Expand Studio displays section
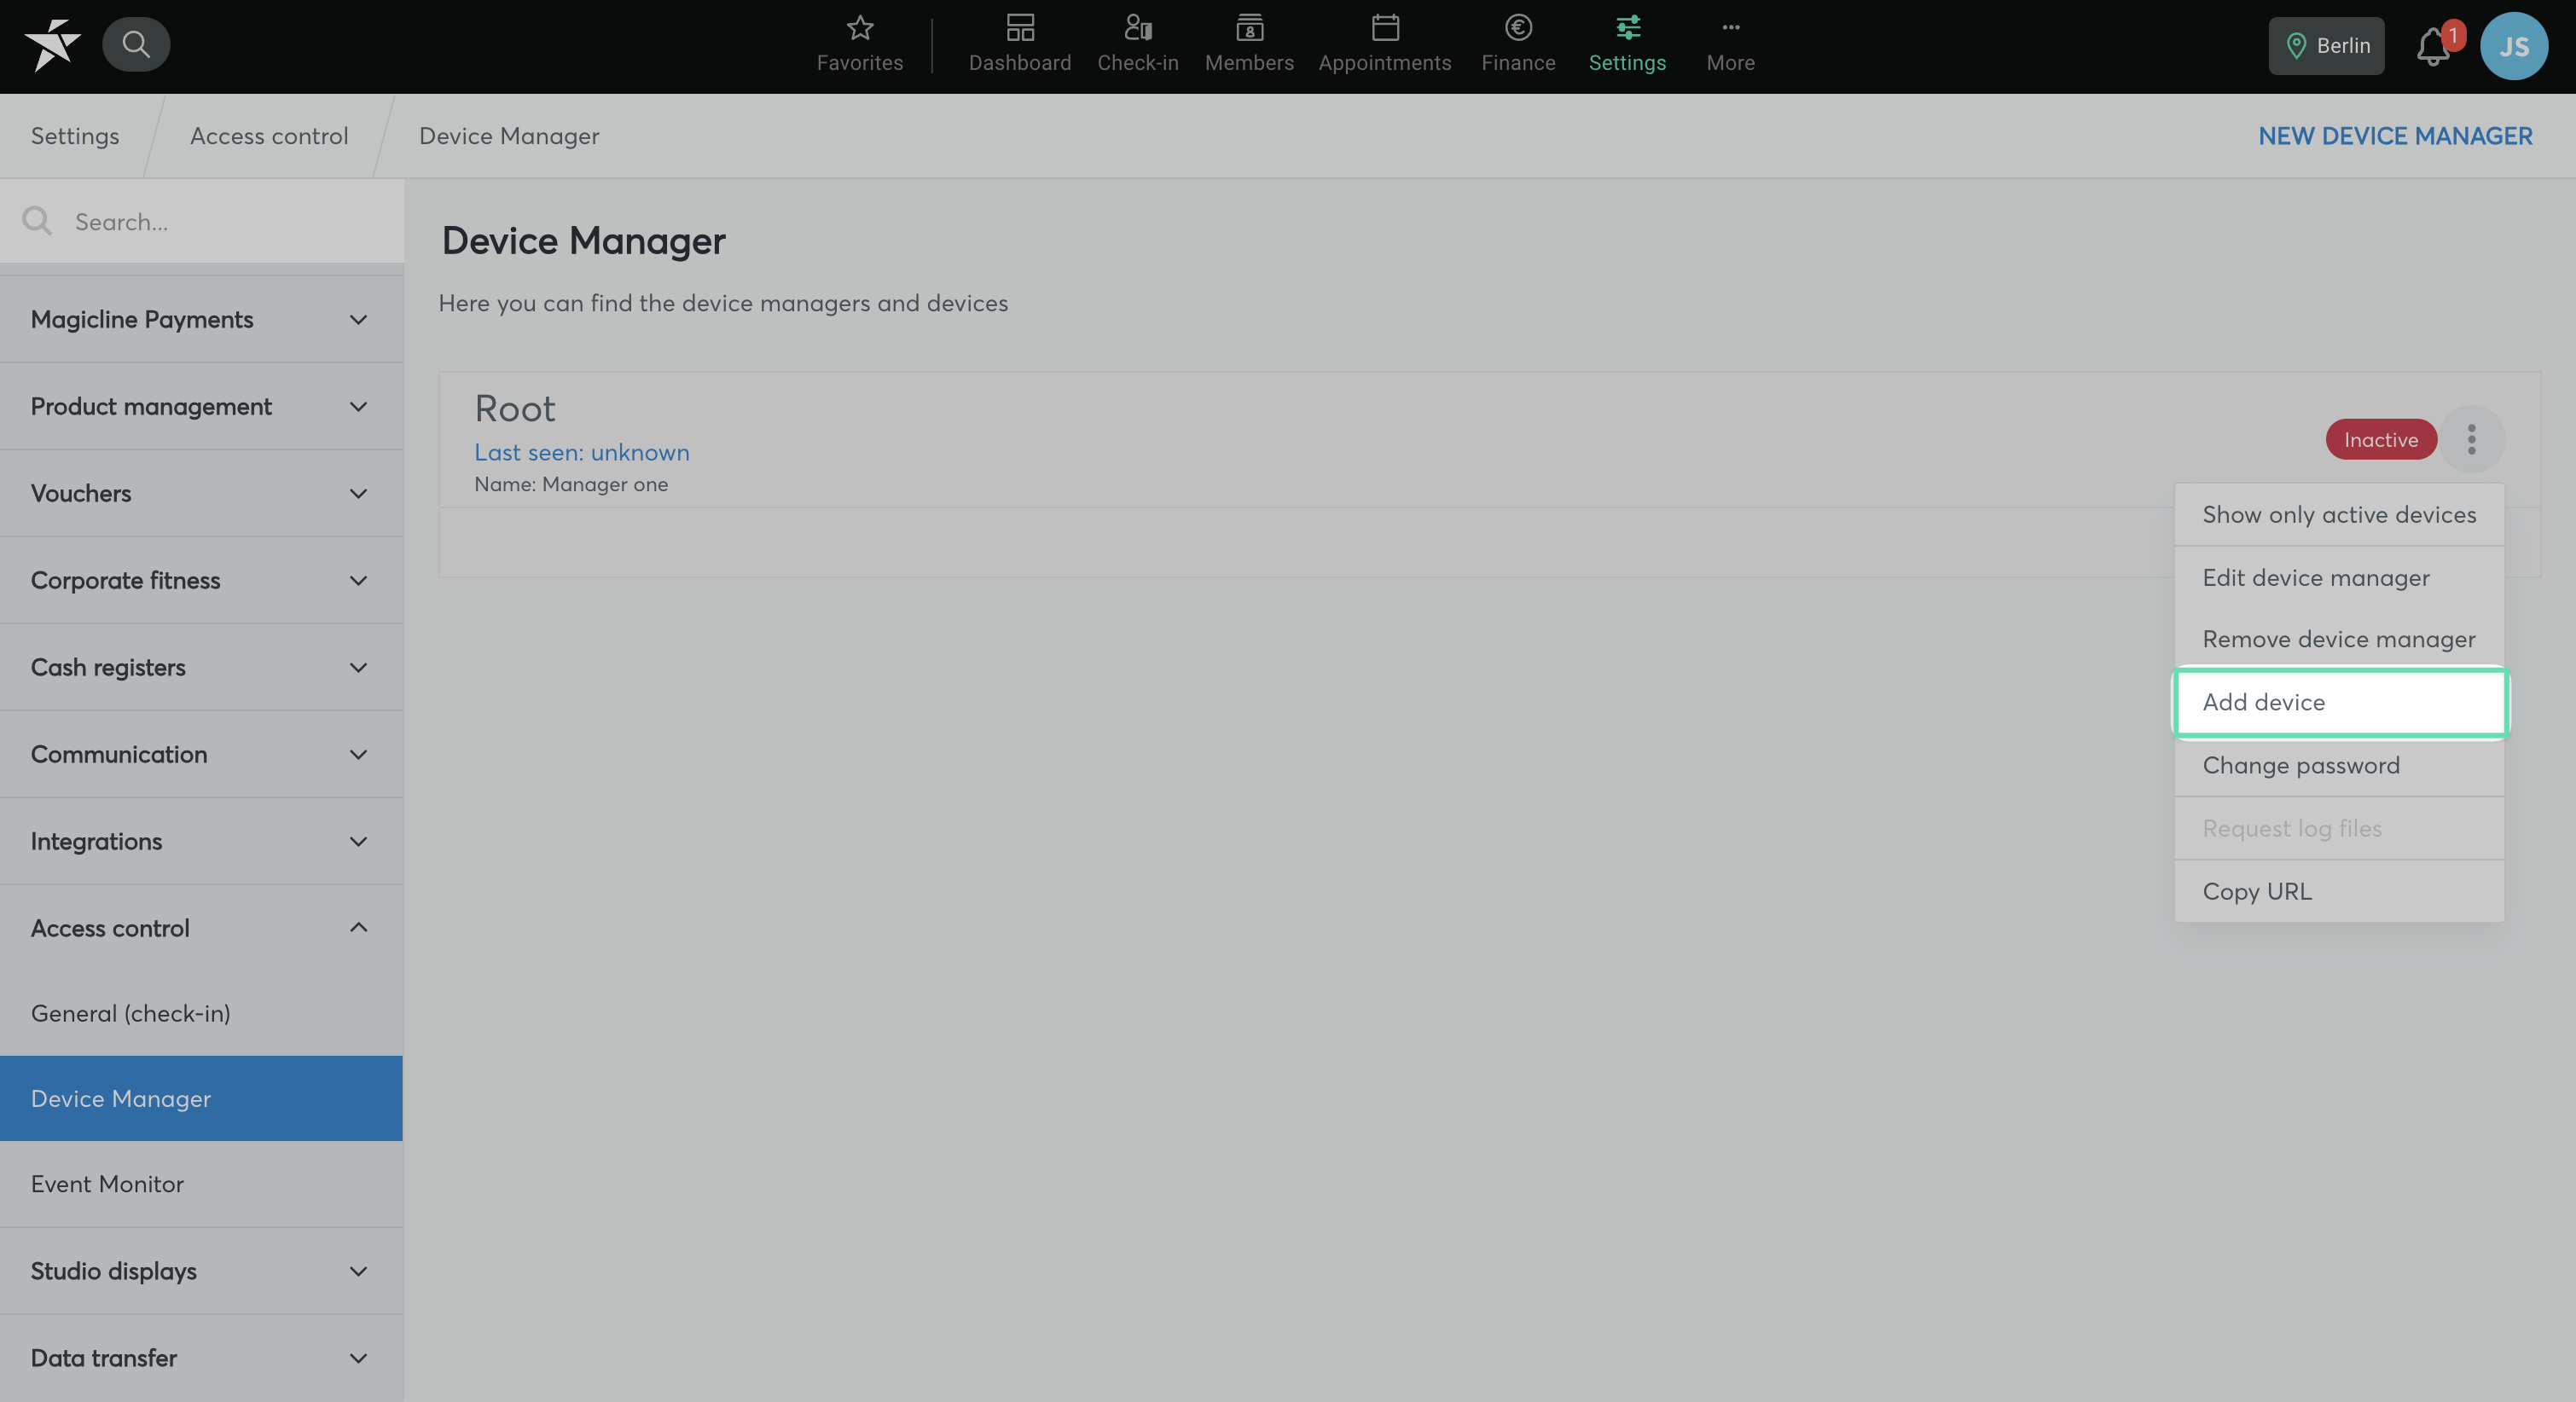The height and width of the screenshot is (1402, 2576). 201,1271
